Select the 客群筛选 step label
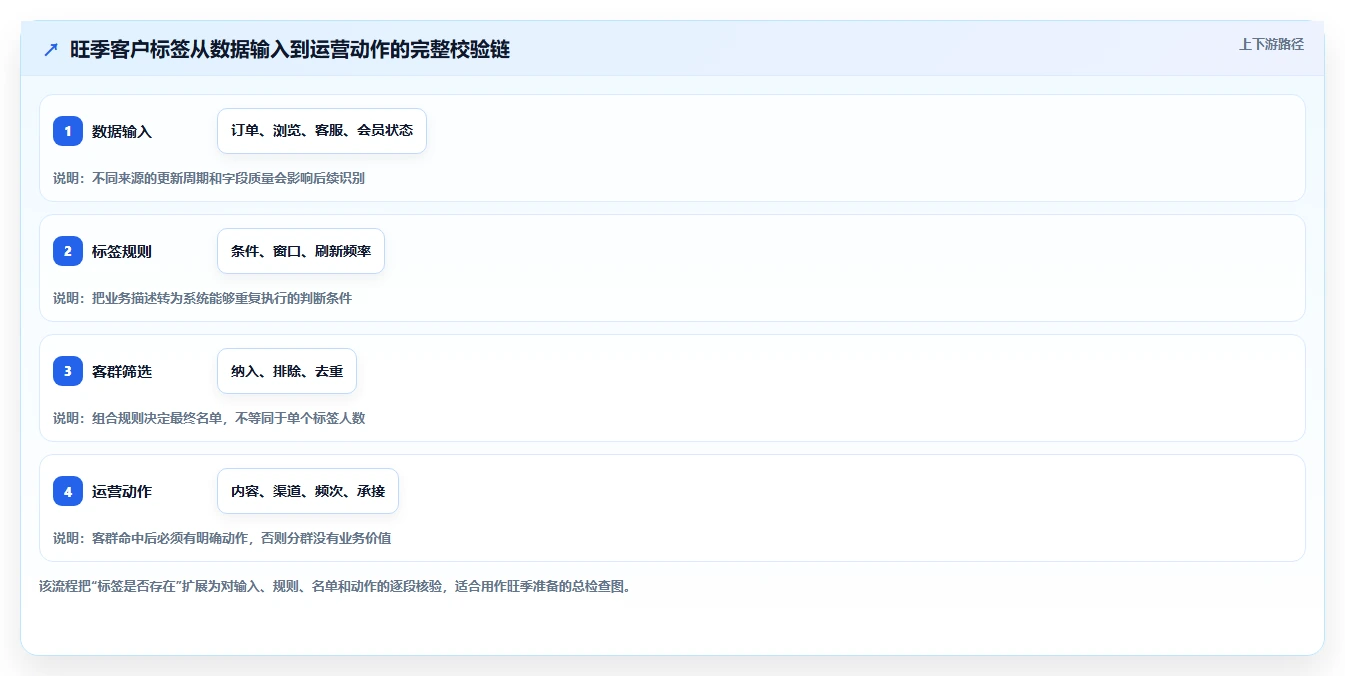This screenshot has width=1345, height=676. point(122,371)
